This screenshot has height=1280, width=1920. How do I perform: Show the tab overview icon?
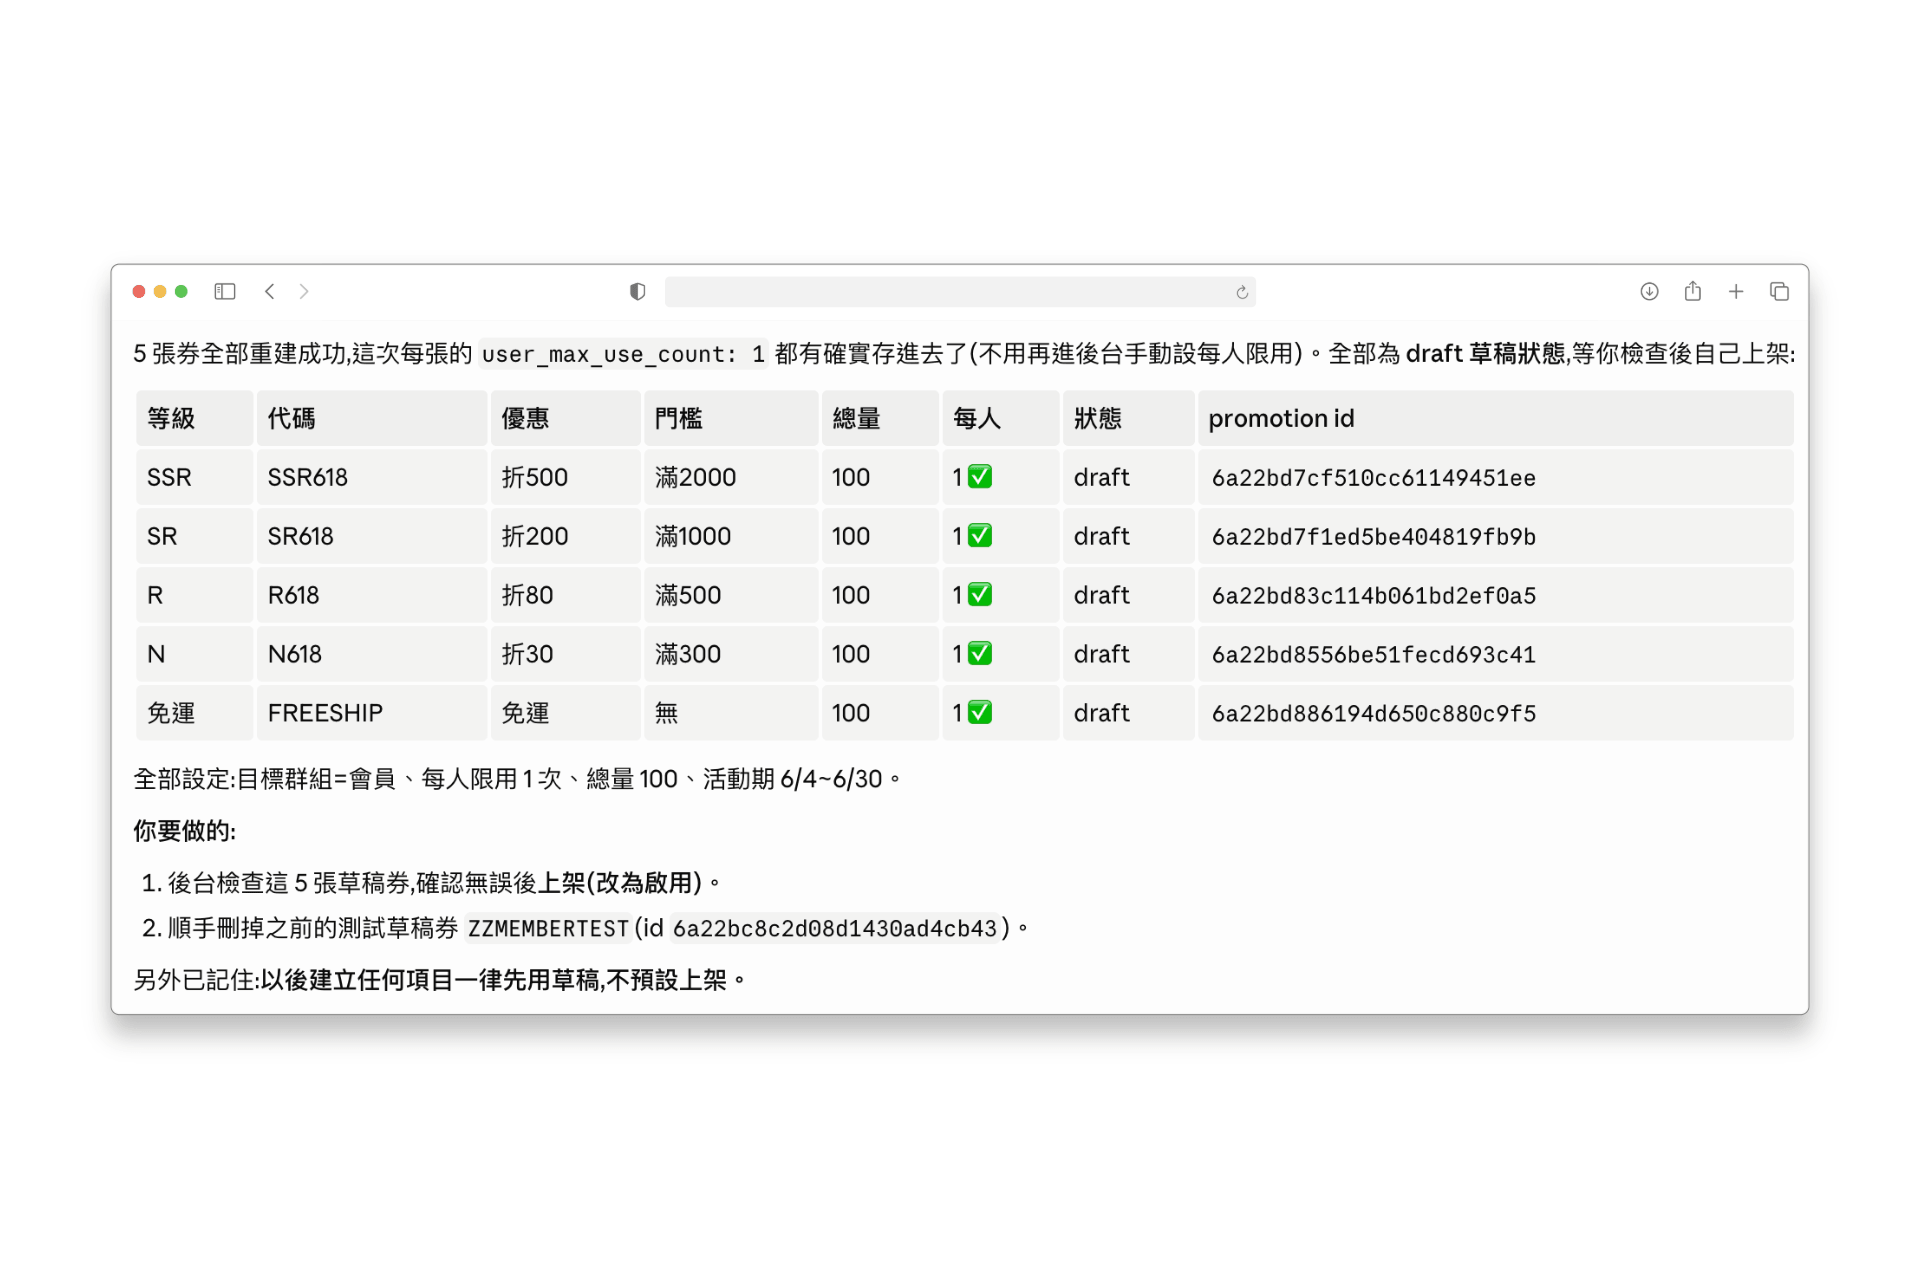[x=1779, y=291]
